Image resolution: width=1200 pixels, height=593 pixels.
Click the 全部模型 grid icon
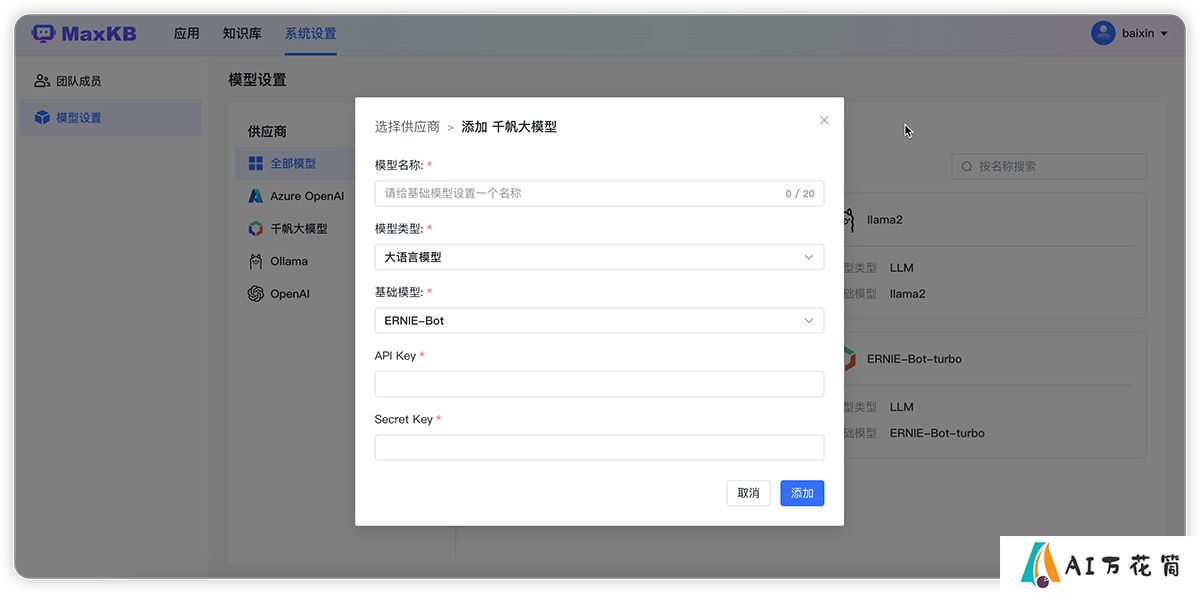(x=255, y=163)
